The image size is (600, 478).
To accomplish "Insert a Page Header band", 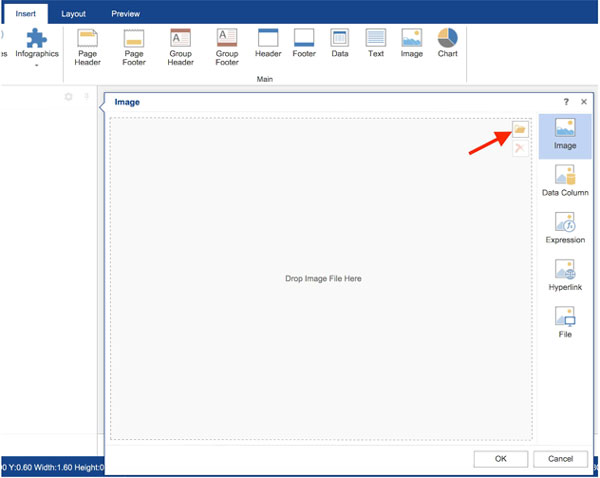I will (x=87, y=47).
